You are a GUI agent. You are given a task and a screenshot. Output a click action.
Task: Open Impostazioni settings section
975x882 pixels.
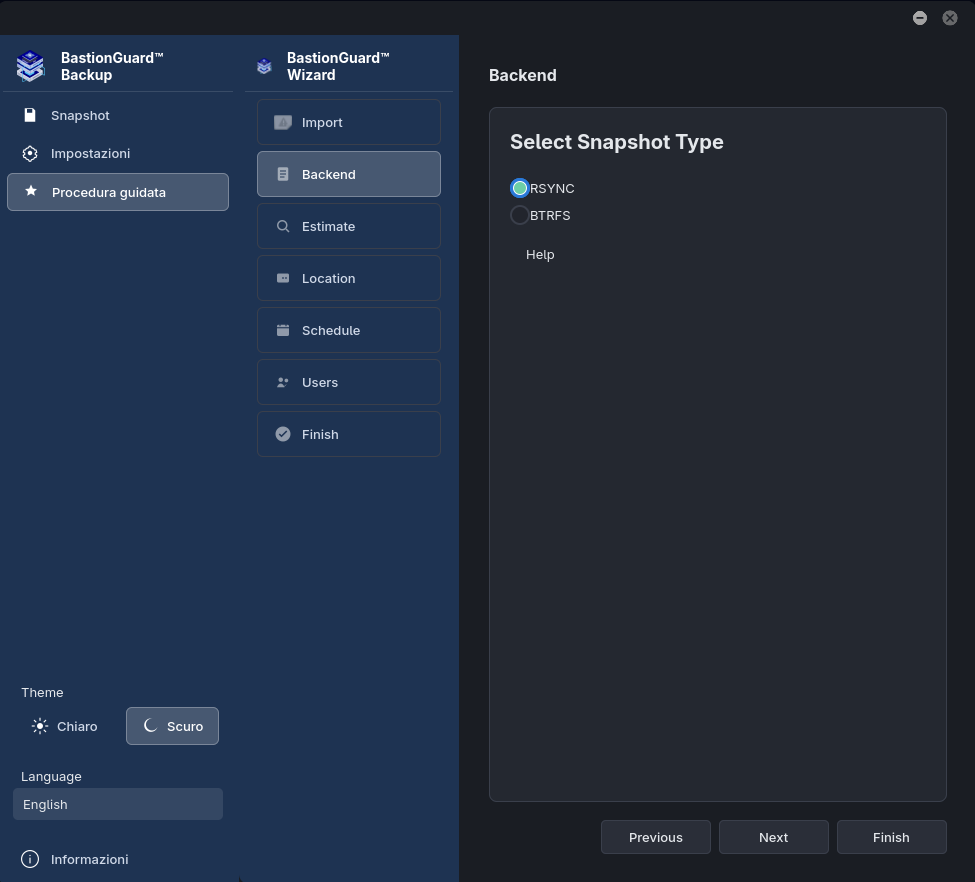(x=118, y=154)
